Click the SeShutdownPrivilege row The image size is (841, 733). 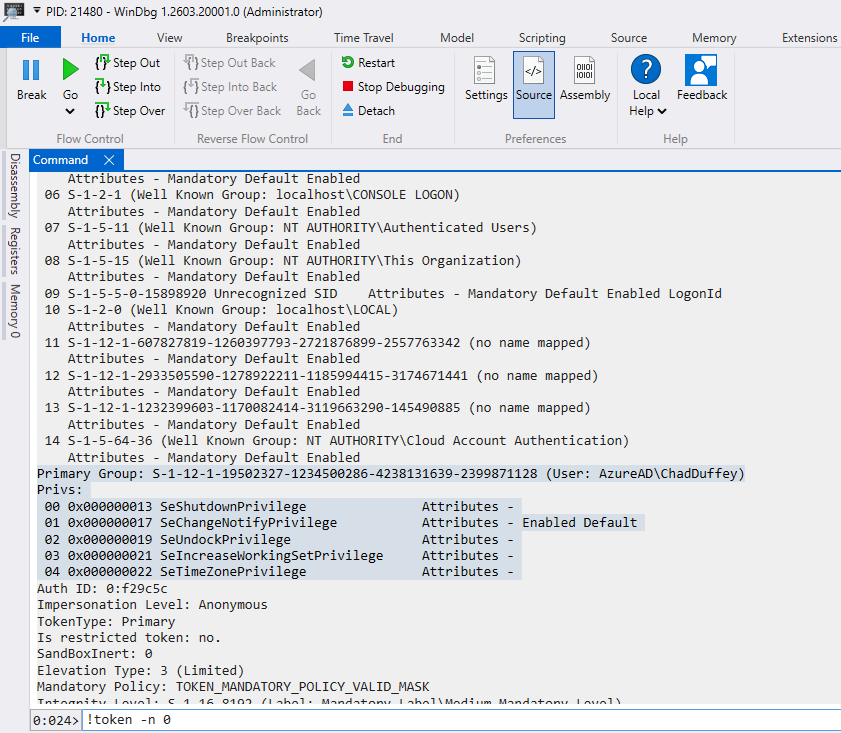279,506
